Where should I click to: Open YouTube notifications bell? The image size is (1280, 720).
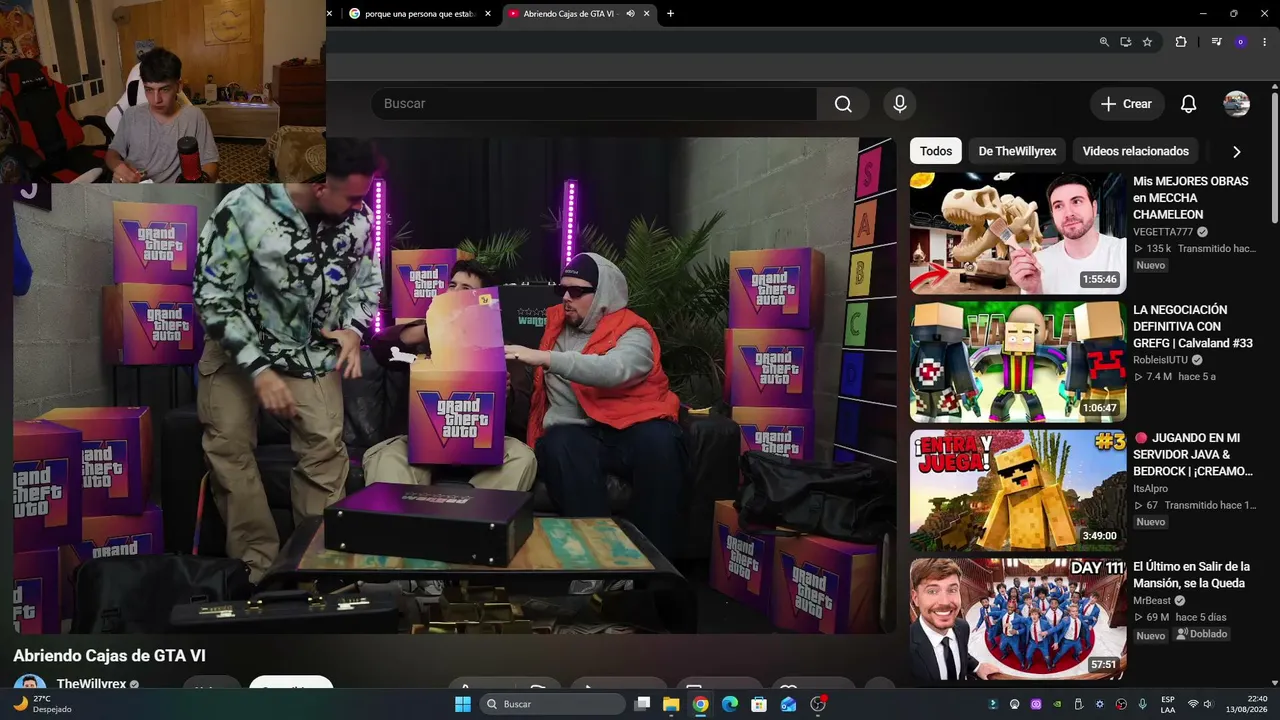tap(1188, 104)
